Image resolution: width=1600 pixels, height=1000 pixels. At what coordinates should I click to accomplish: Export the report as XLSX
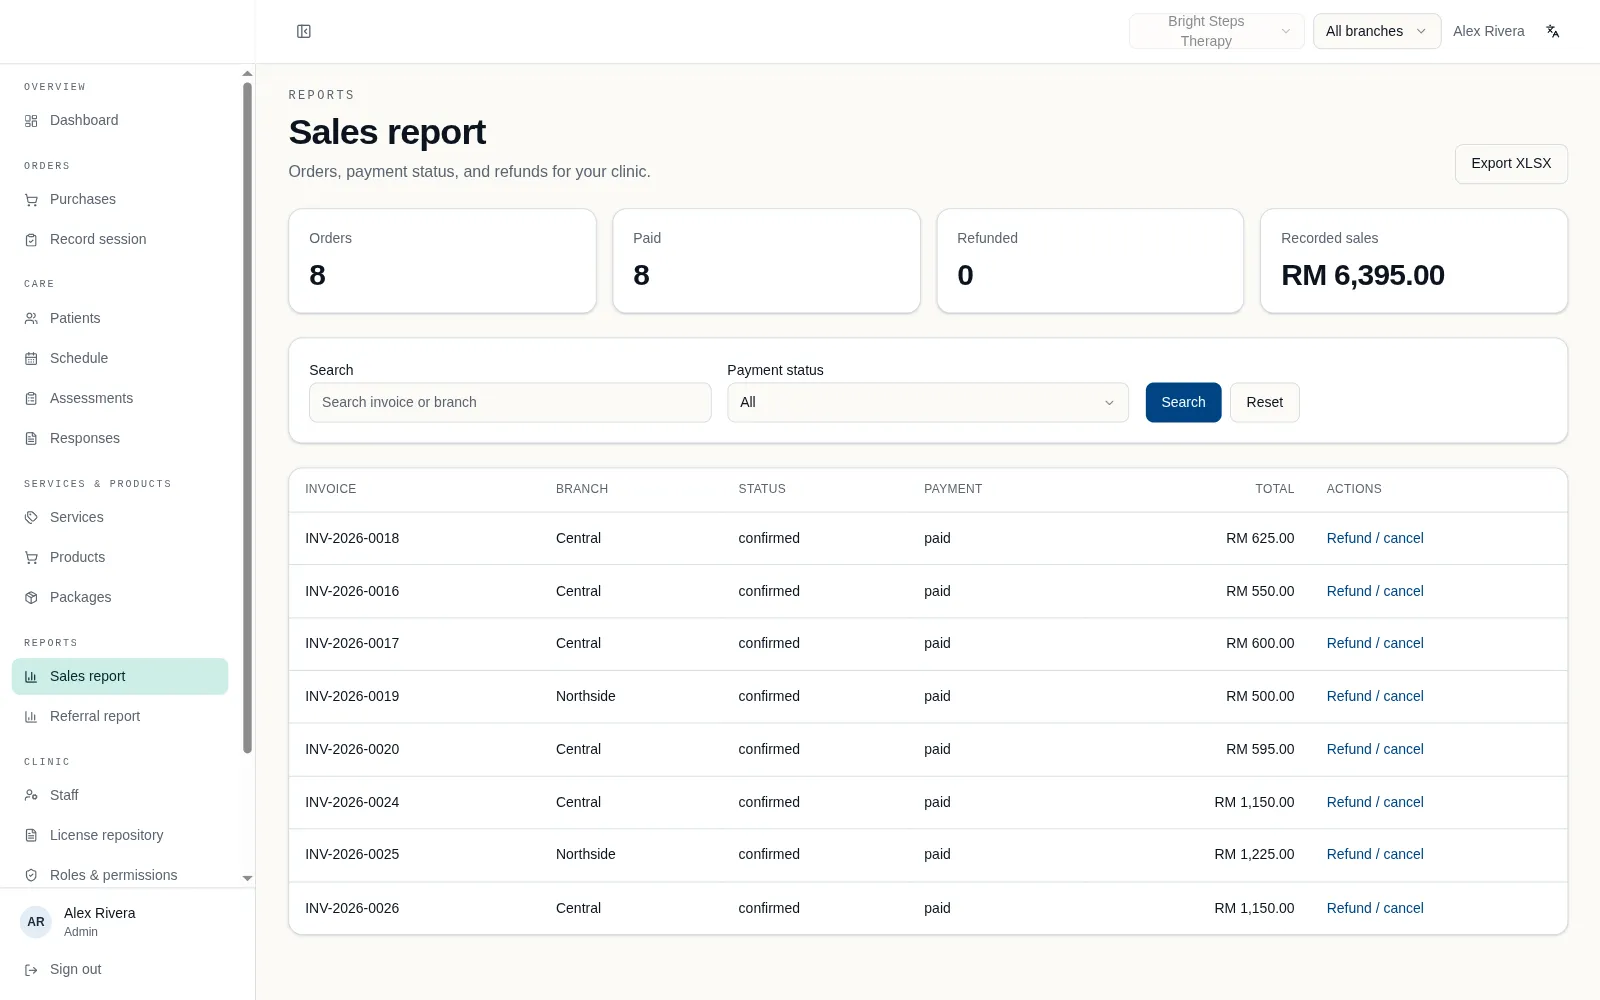(1511, 163)
